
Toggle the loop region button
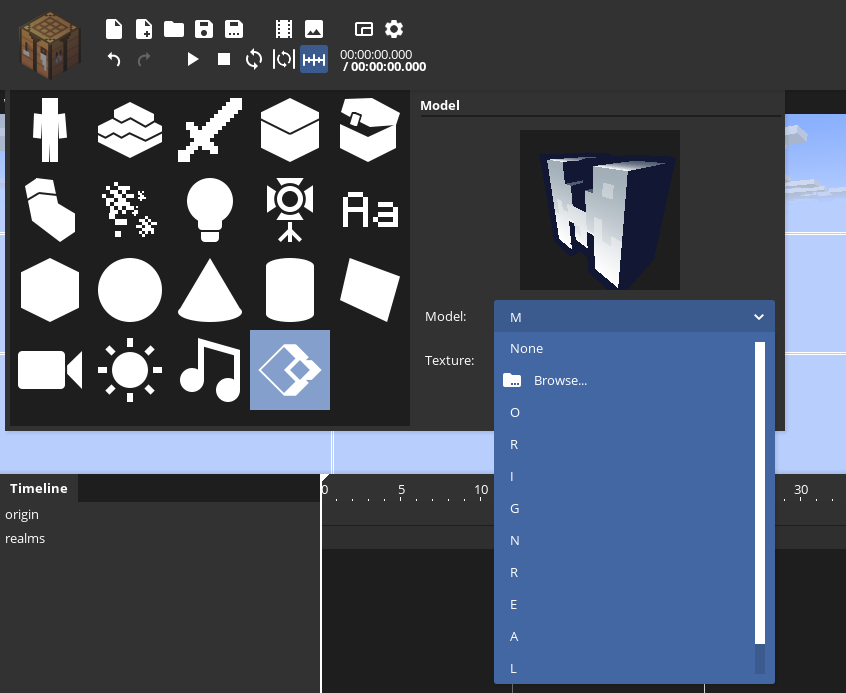tap(284, 59)
